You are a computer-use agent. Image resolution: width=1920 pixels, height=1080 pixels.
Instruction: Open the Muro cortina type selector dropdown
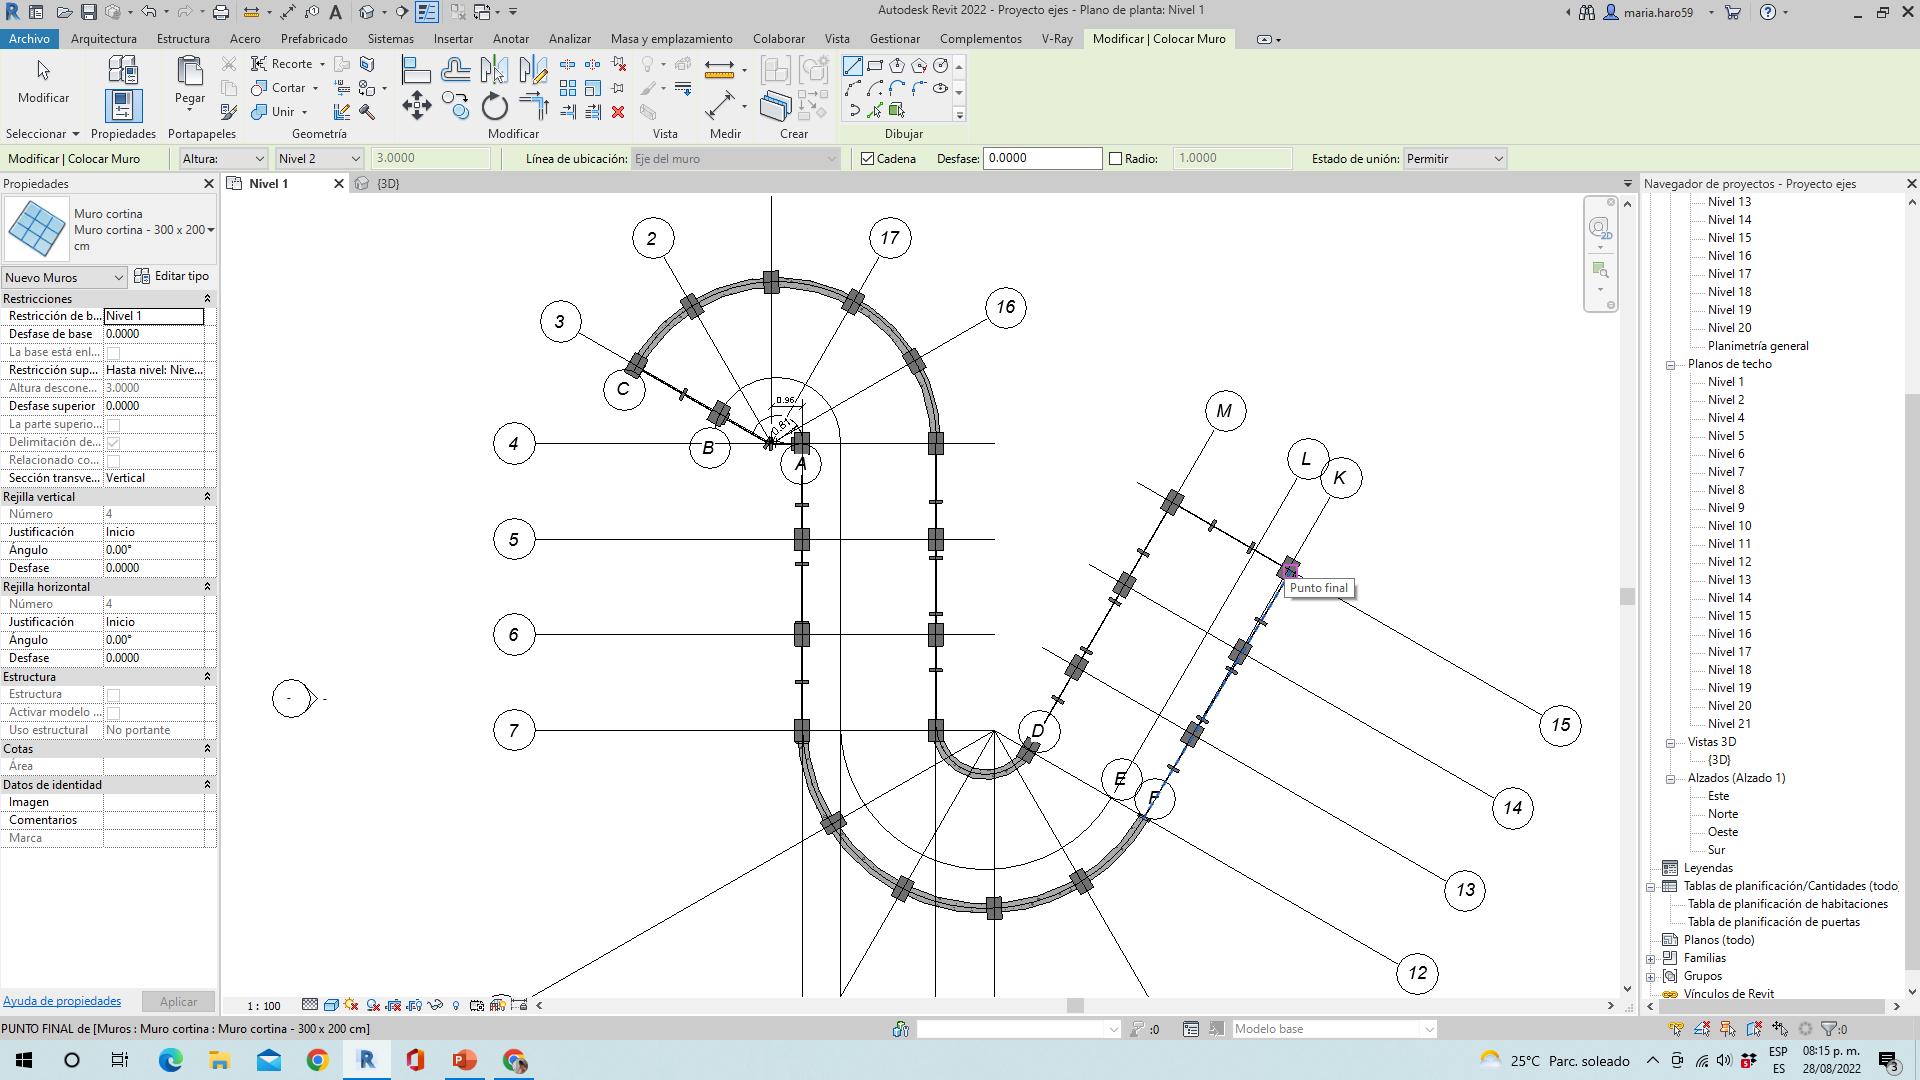pos(210,230)
